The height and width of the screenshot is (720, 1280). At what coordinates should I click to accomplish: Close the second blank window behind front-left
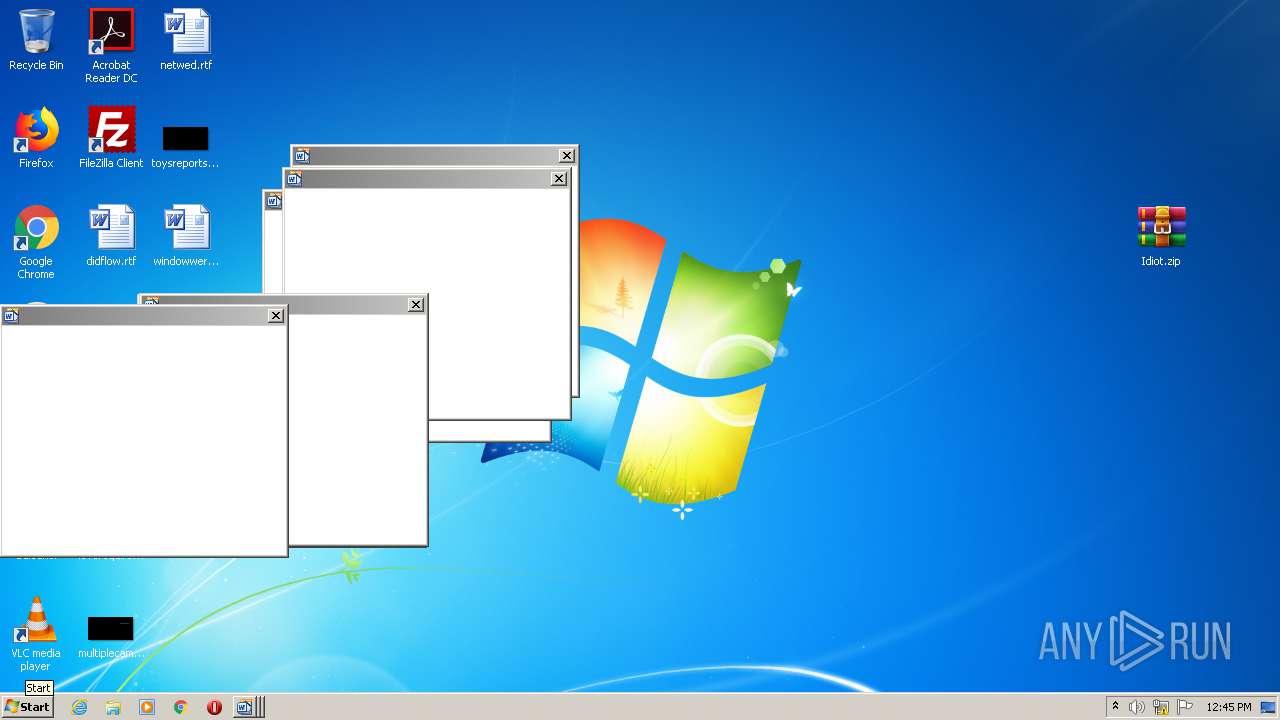click(416, 305)
